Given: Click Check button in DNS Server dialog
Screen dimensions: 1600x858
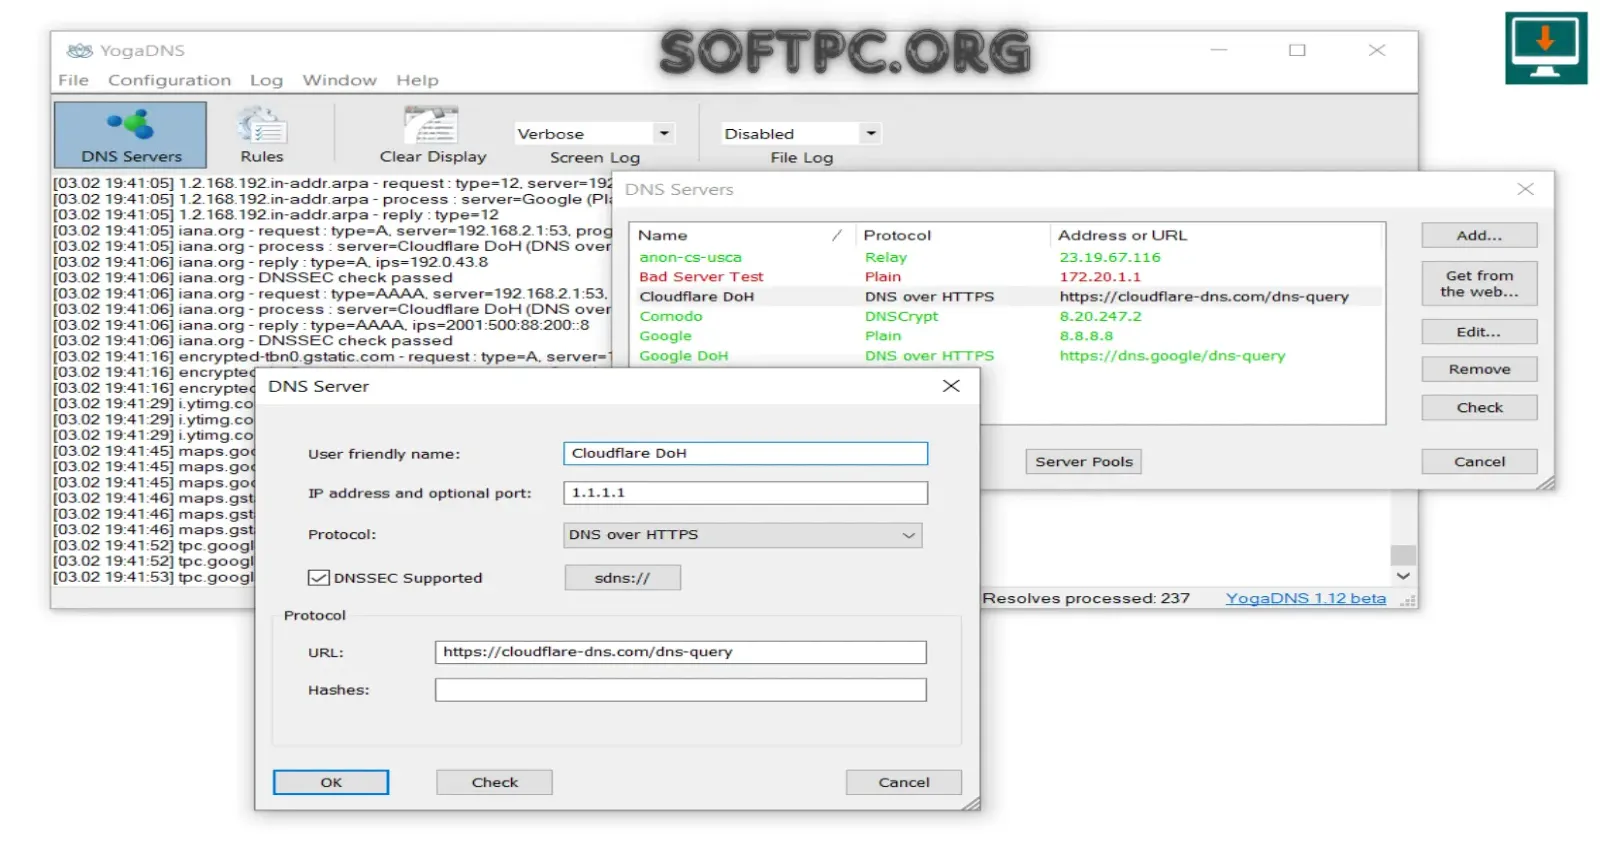Looking at the screenshot, I should [x=494, y=783].
